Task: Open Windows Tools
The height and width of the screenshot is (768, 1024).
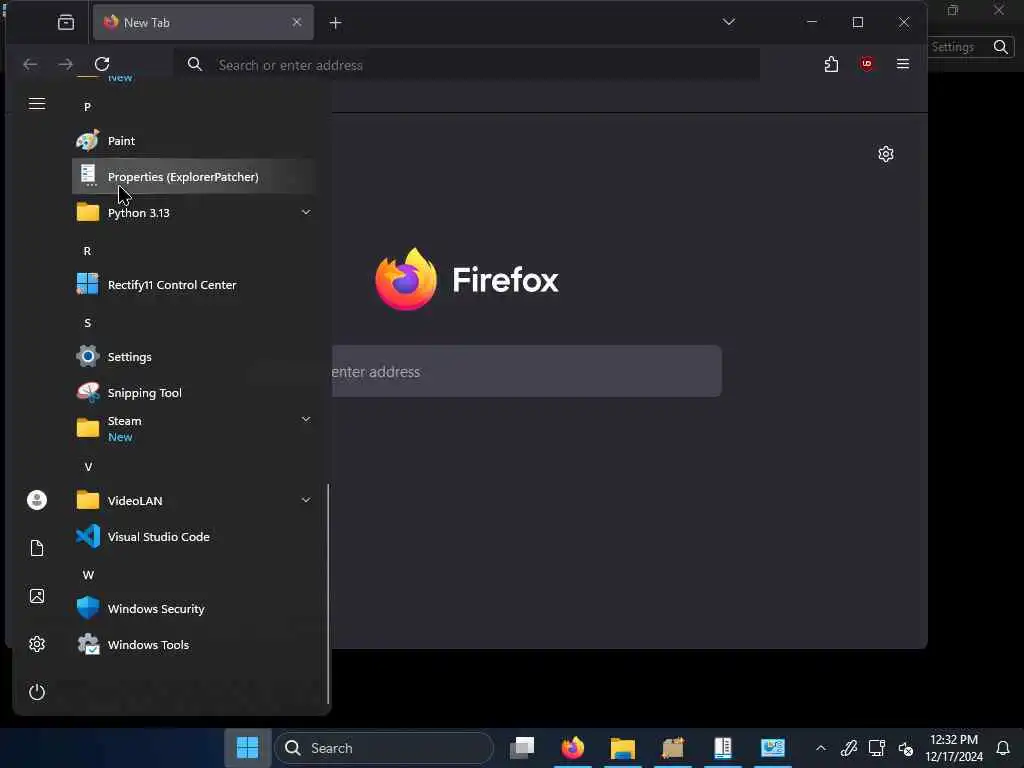Action: 193,645
